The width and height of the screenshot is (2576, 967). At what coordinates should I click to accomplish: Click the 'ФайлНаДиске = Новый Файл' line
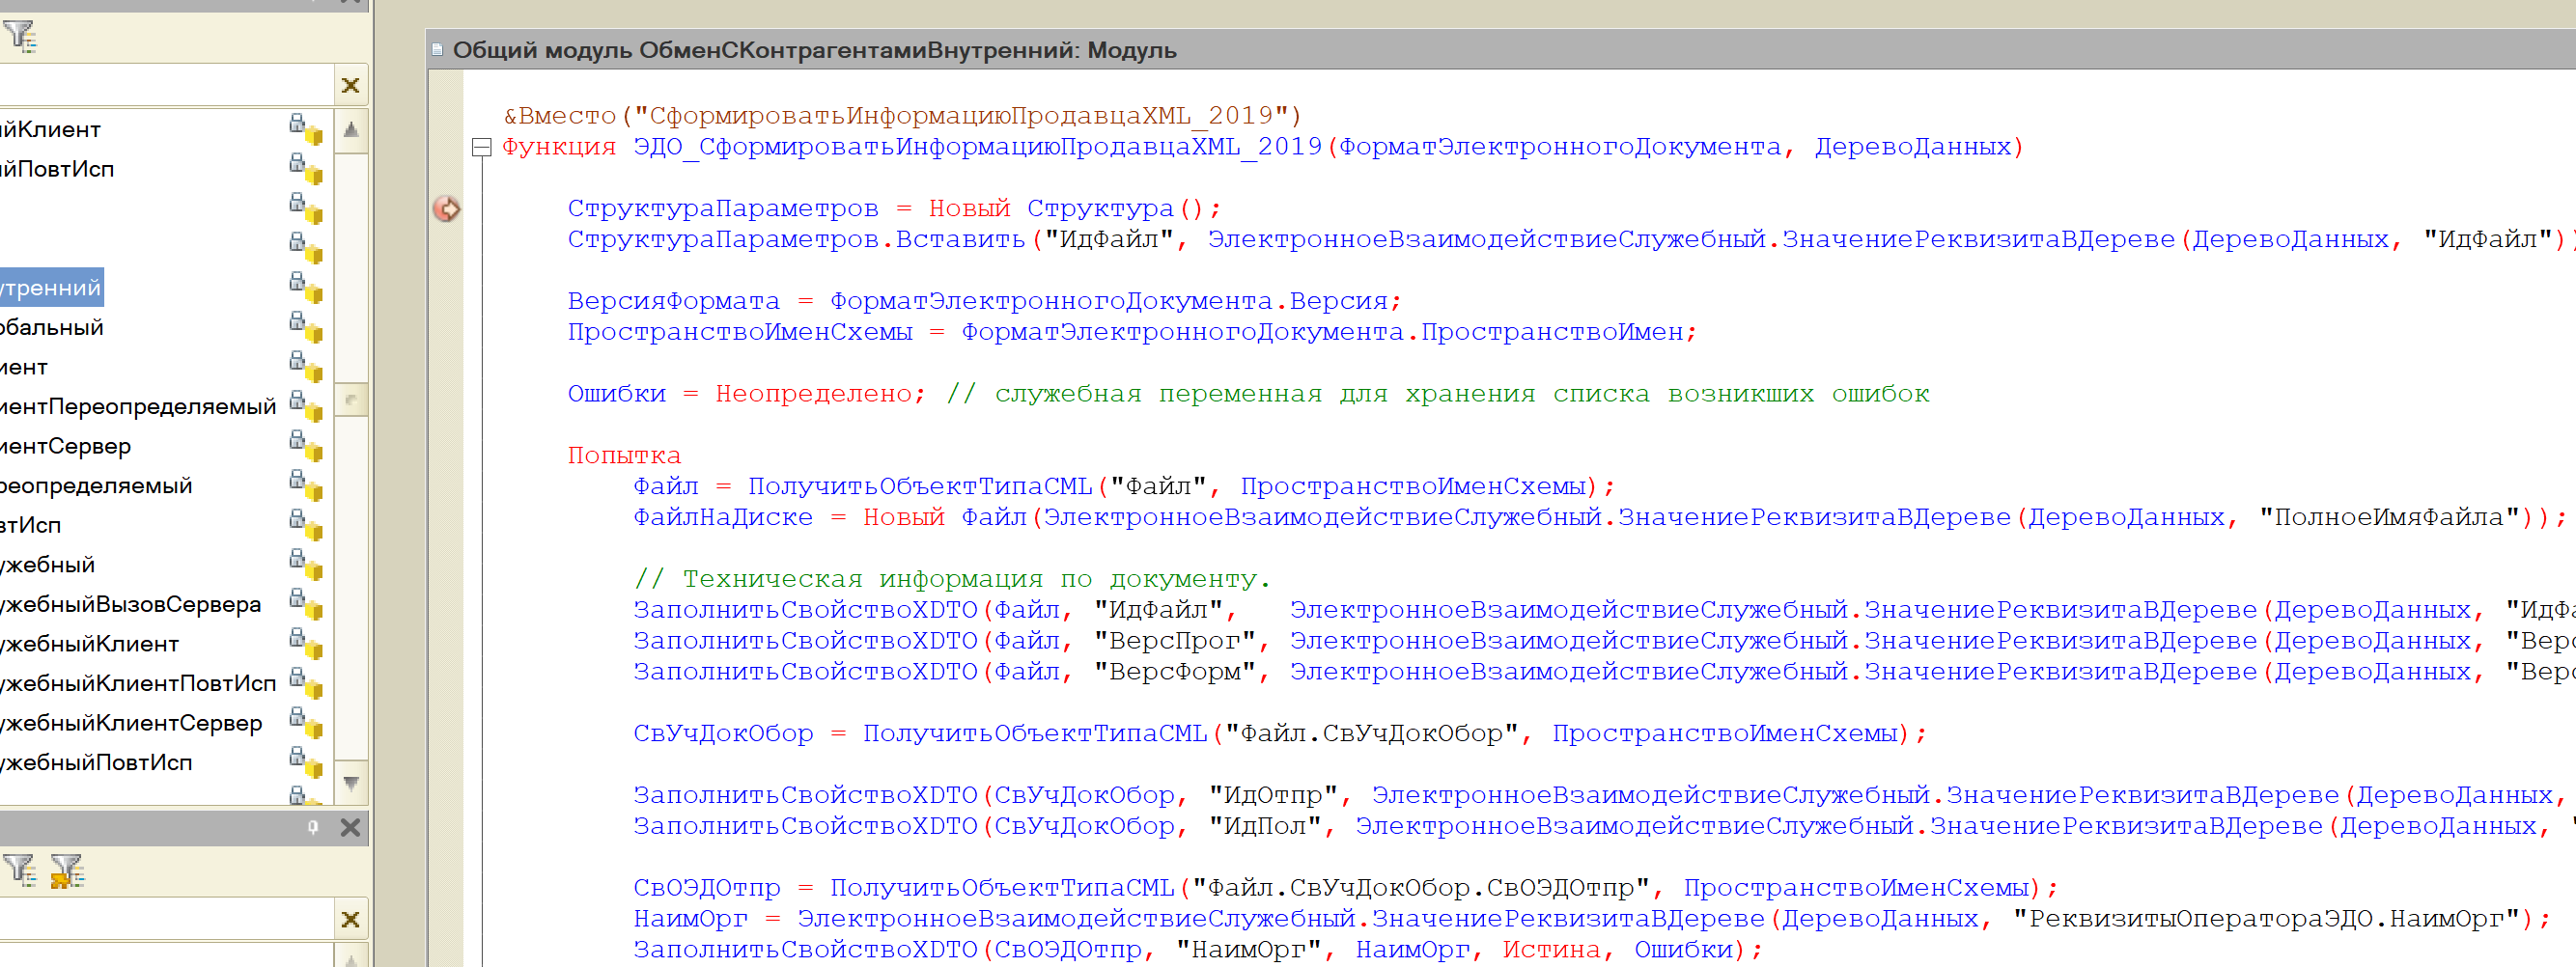click(x=1600, y=518)
